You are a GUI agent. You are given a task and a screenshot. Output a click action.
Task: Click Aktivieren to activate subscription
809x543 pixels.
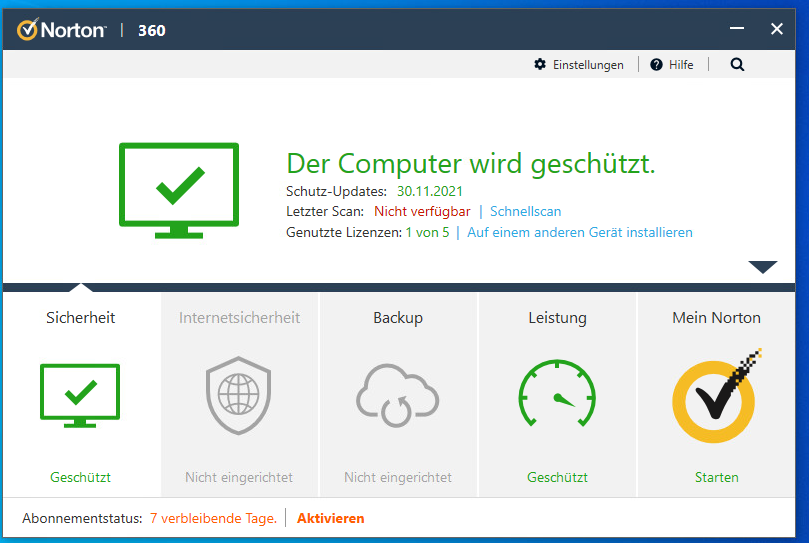tap(331, 518)
